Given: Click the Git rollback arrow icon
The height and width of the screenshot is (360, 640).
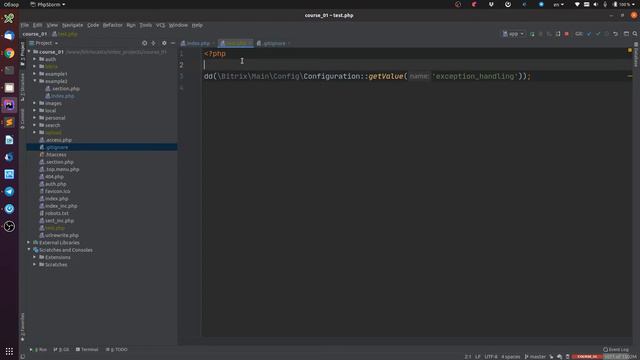Looking at the screenshot, I should 616,34.
